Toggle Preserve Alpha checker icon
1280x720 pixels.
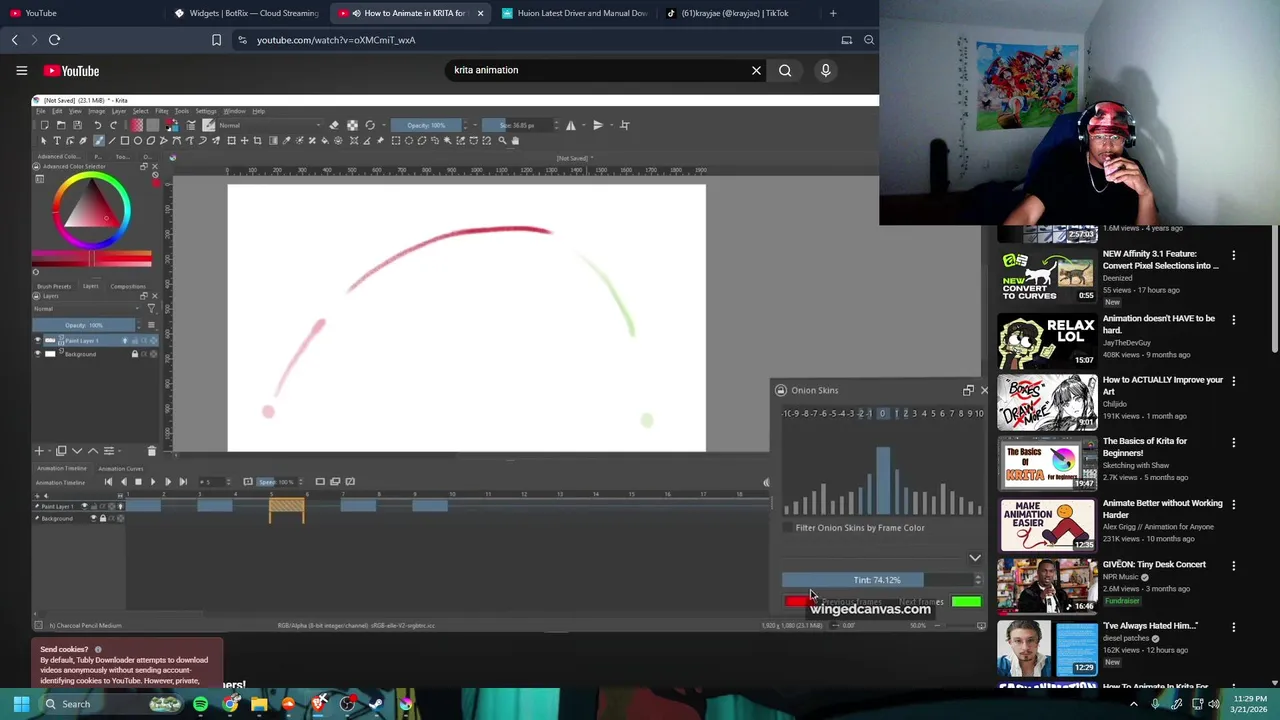click(x=352, y=125)
